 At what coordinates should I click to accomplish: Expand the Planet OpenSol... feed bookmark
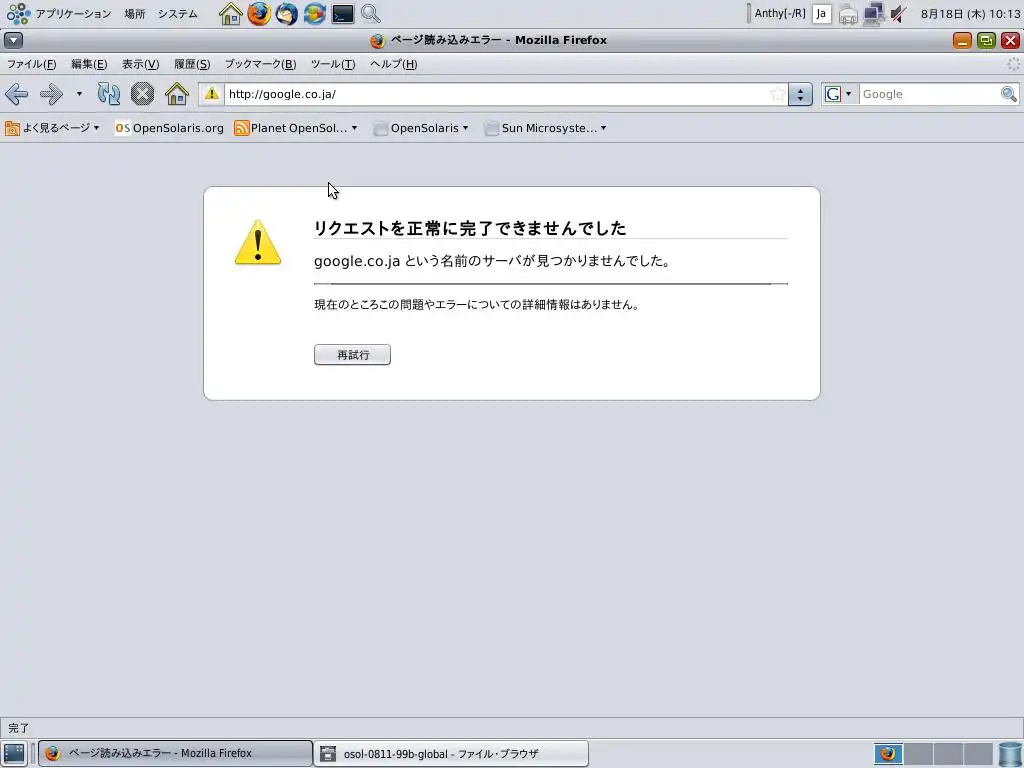pos(296,128)
